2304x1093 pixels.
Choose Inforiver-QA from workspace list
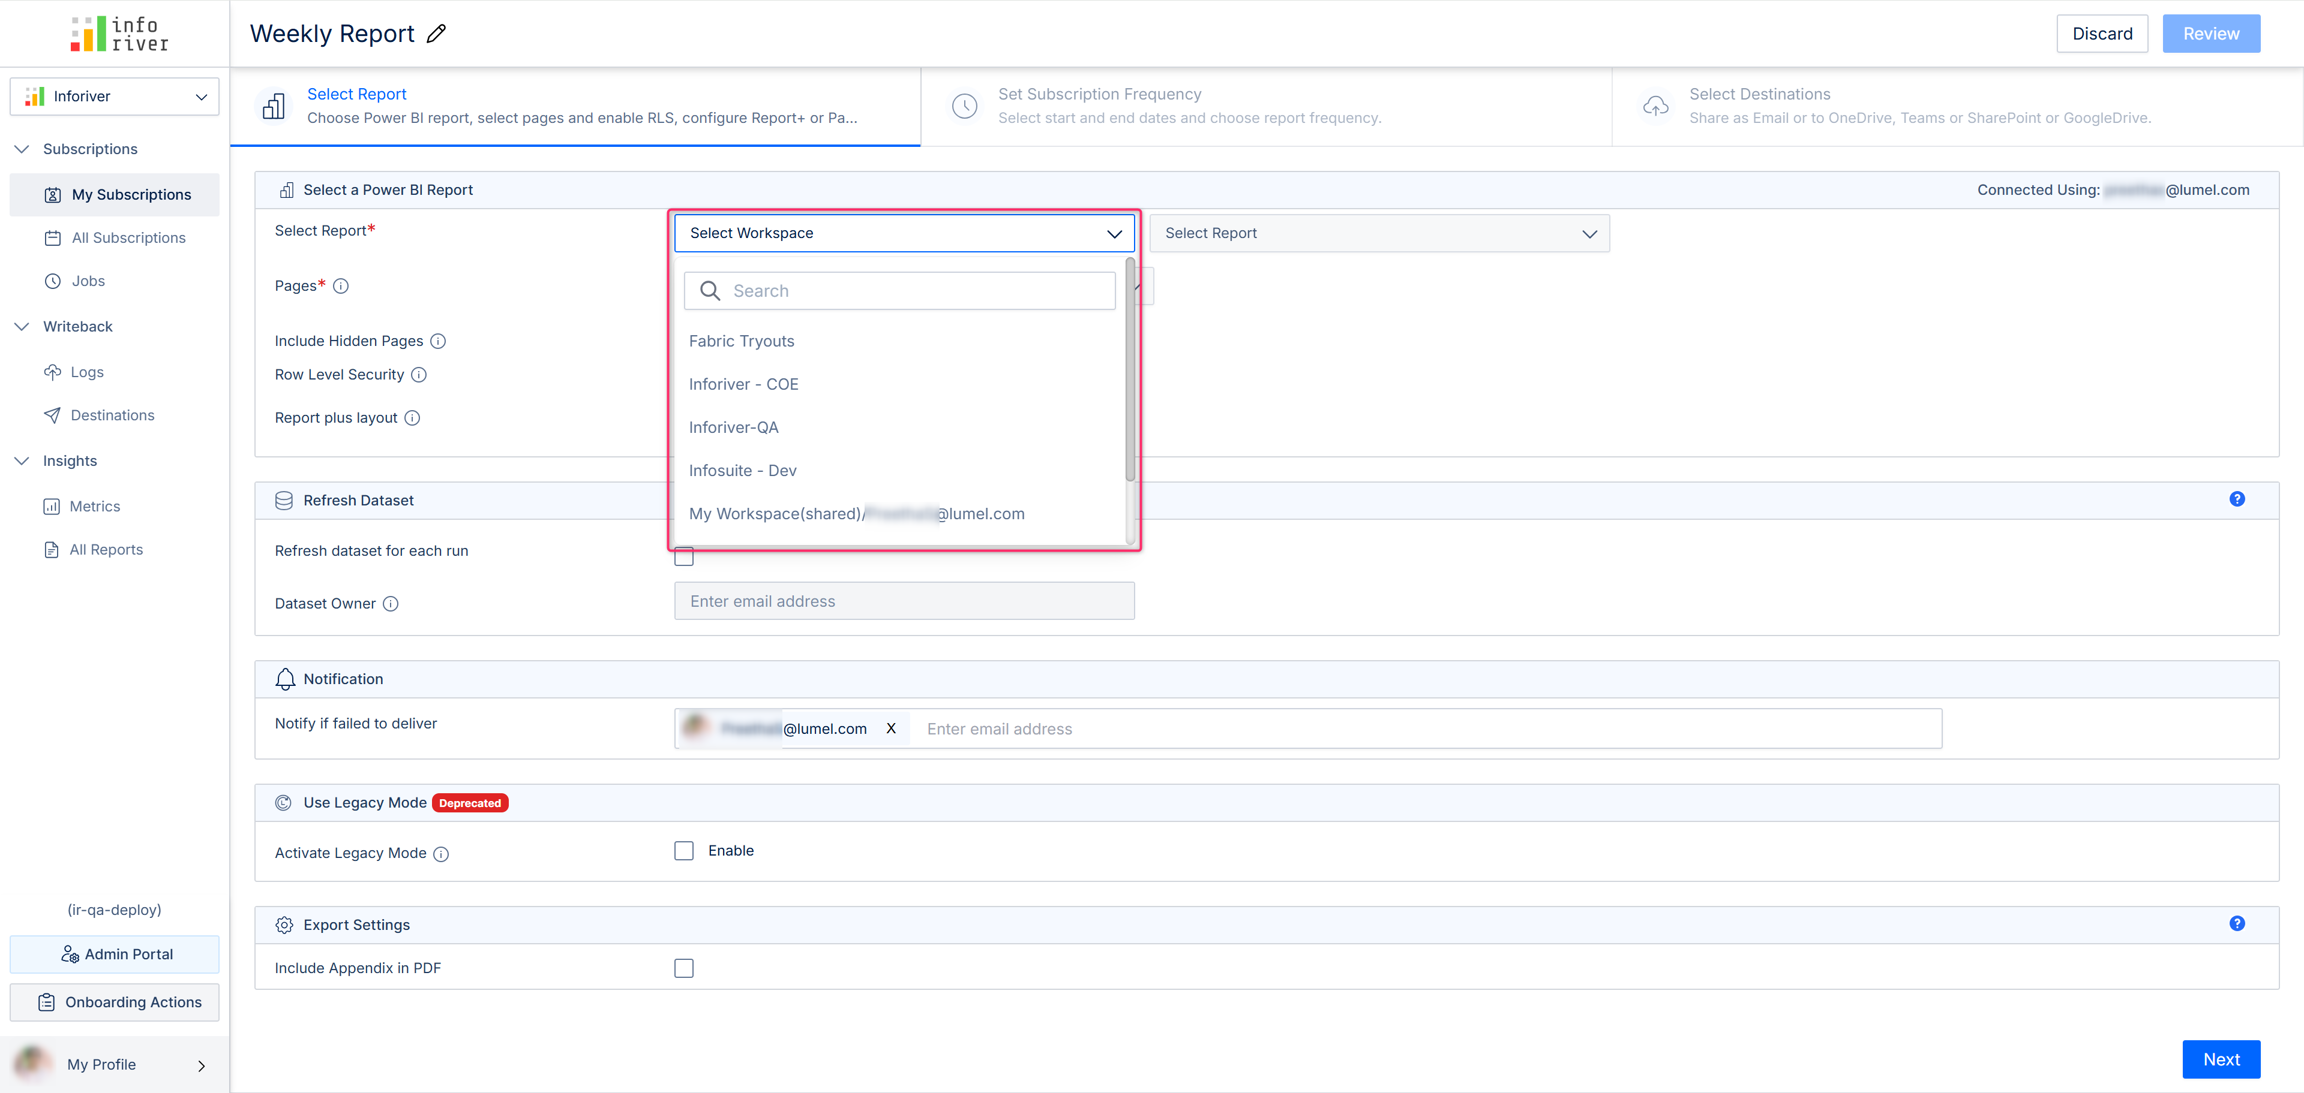pos(734,427)
